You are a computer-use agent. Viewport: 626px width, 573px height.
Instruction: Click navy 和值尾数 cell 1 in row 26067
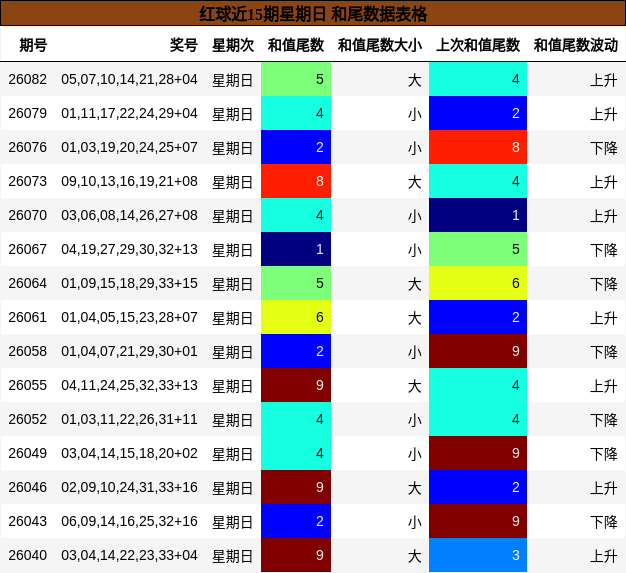[x=296, y=249]
